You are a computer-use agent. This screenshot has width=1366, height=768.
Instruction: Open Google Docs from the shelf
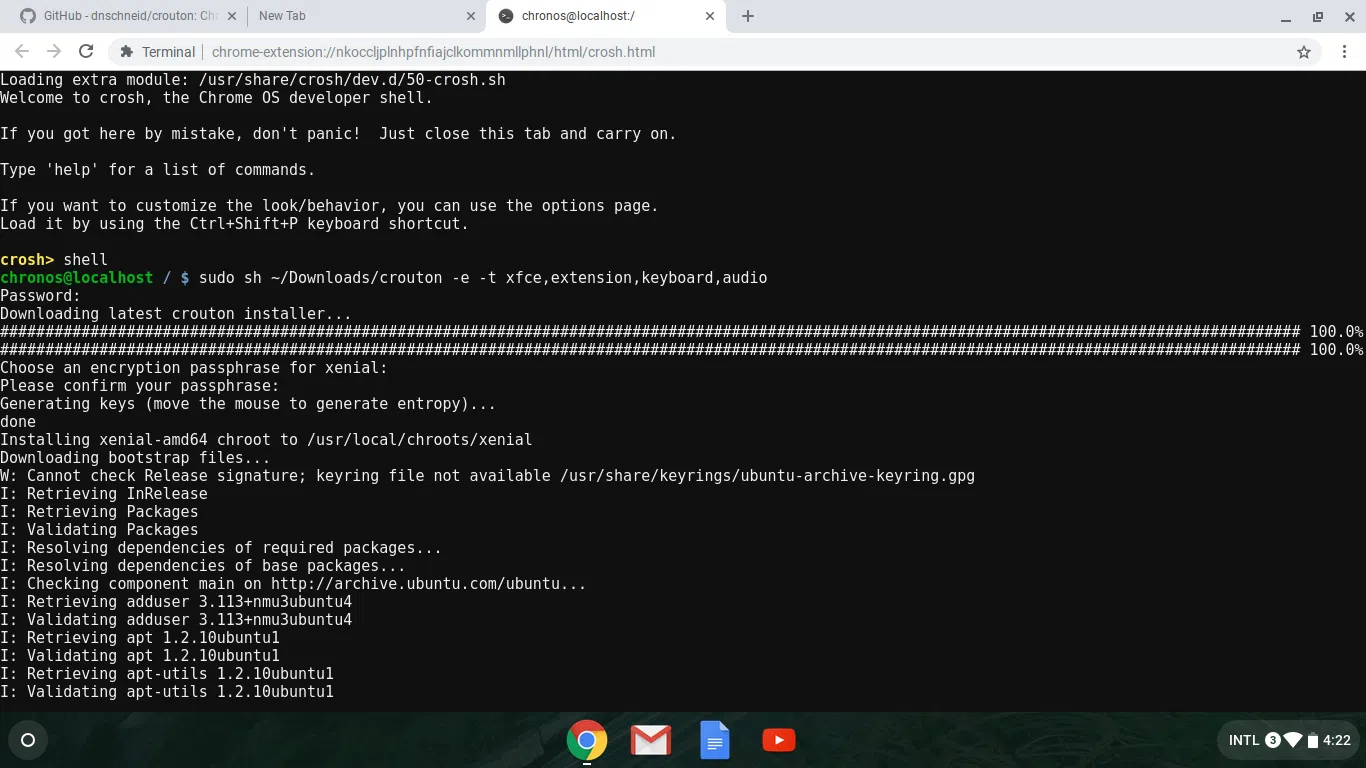pyautogui.click(x=714, y=740)
